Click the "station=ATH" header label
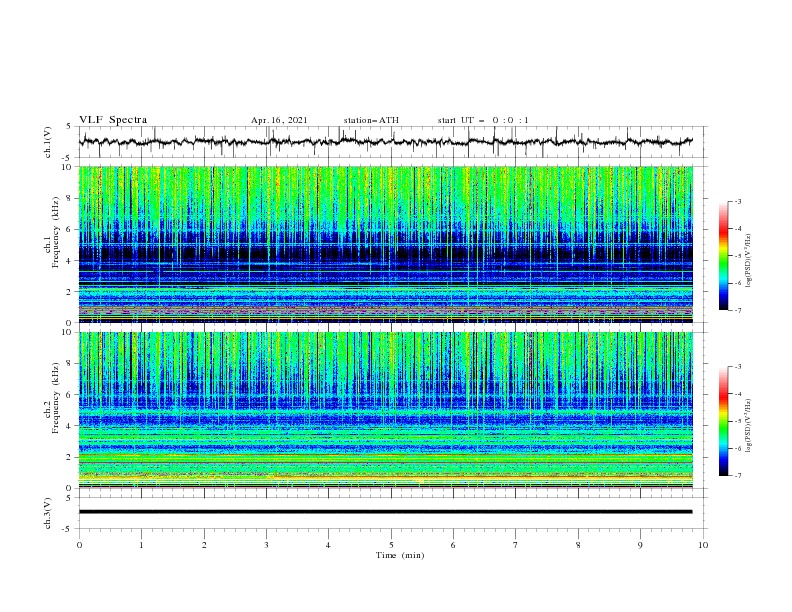 point(371,120)
